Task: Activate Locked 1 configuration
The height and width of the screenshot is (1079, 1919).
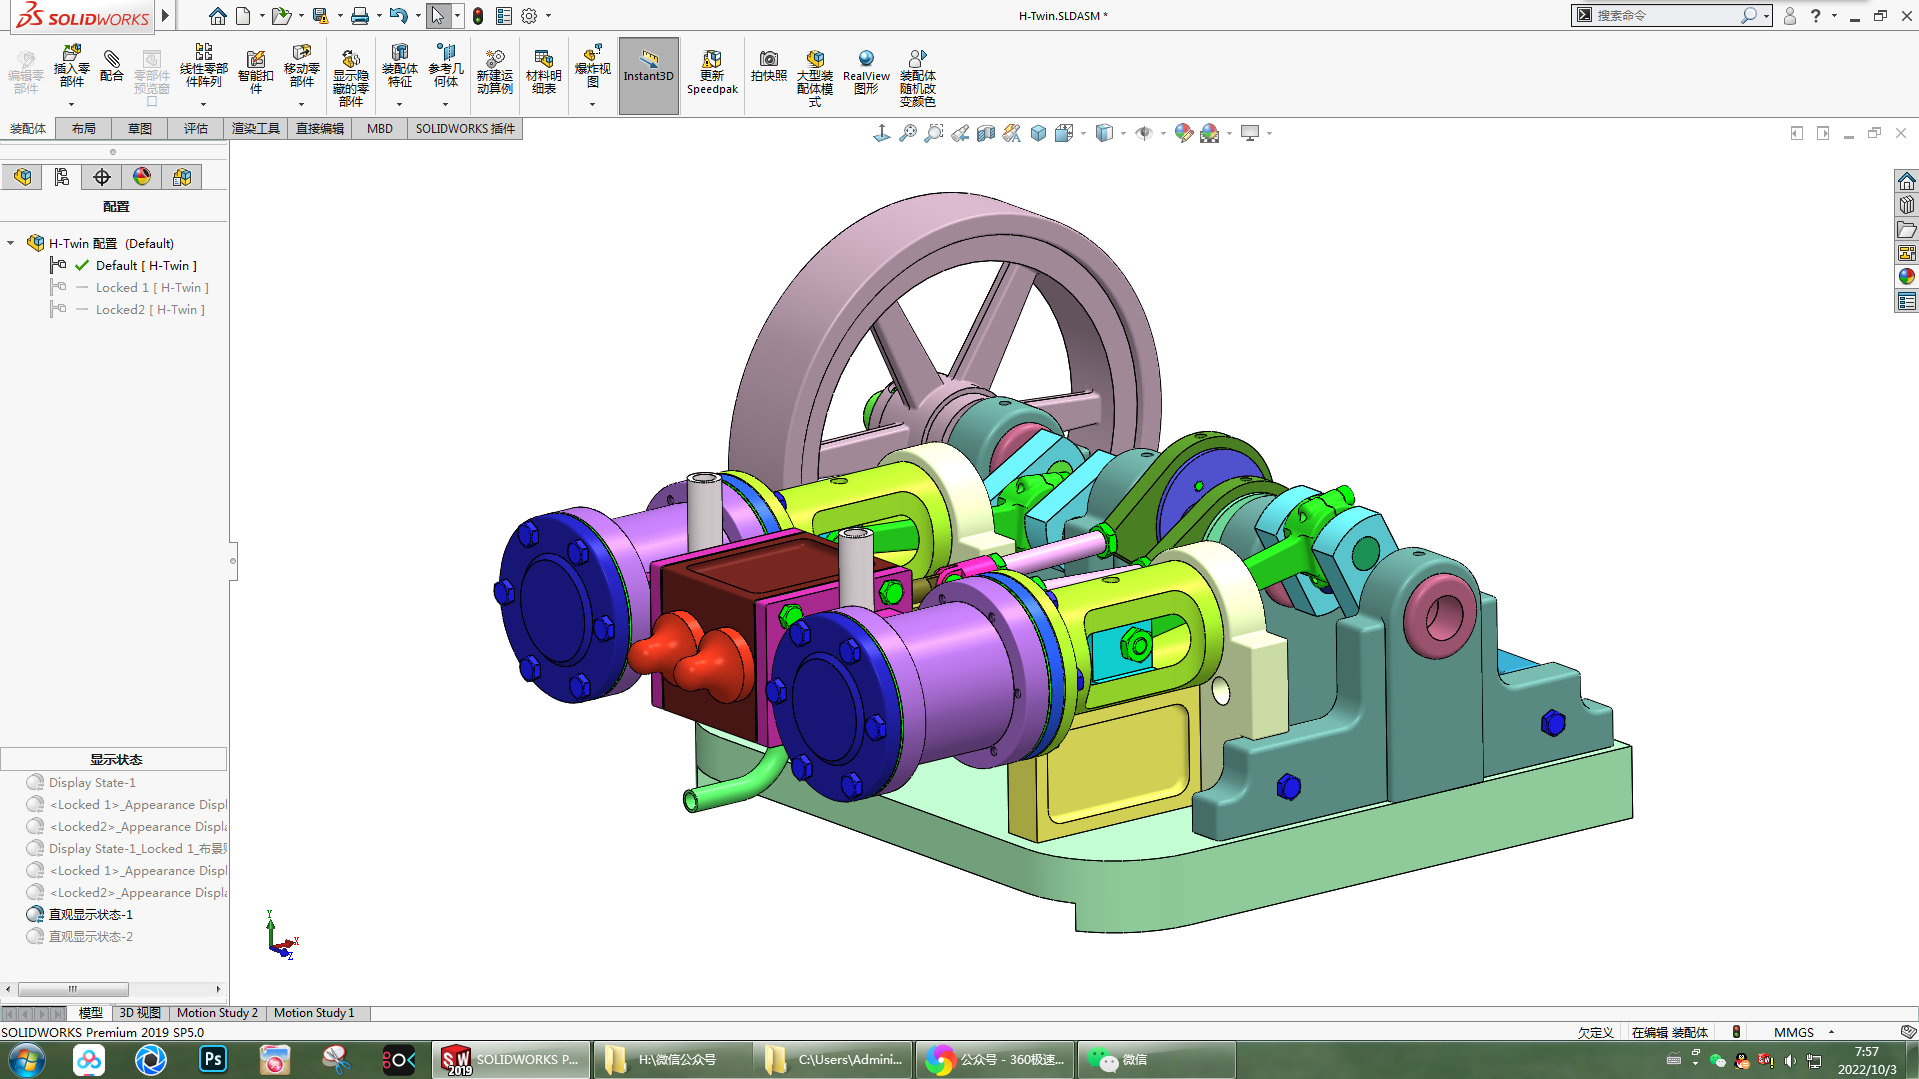Action: click(x=152, y=288)
